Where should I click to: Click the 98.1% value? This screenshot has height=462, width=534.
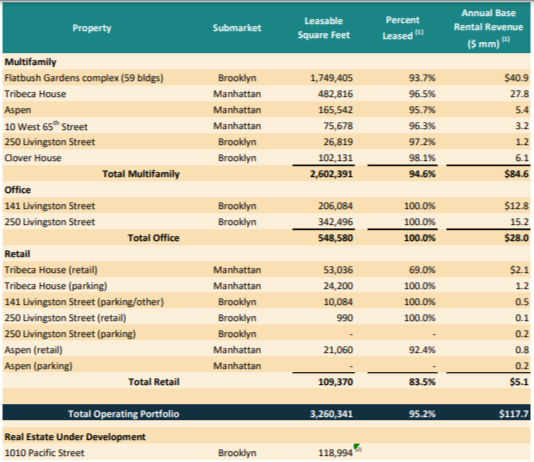click(422, 158)
